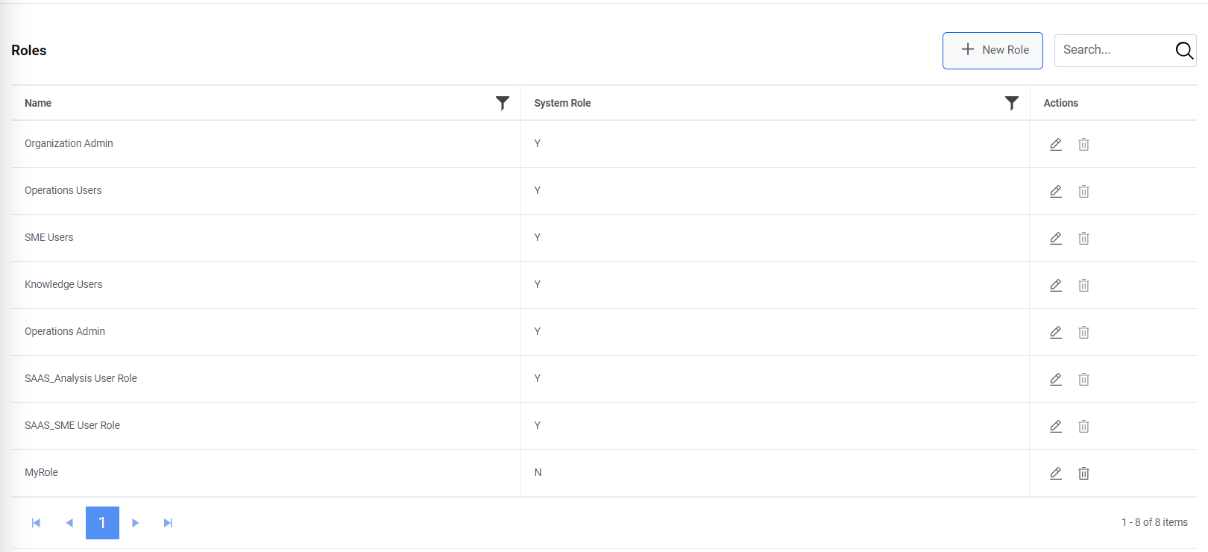Screen dimensions: 1208x552
Task: Jump to the last page
Action: point(168,522)
